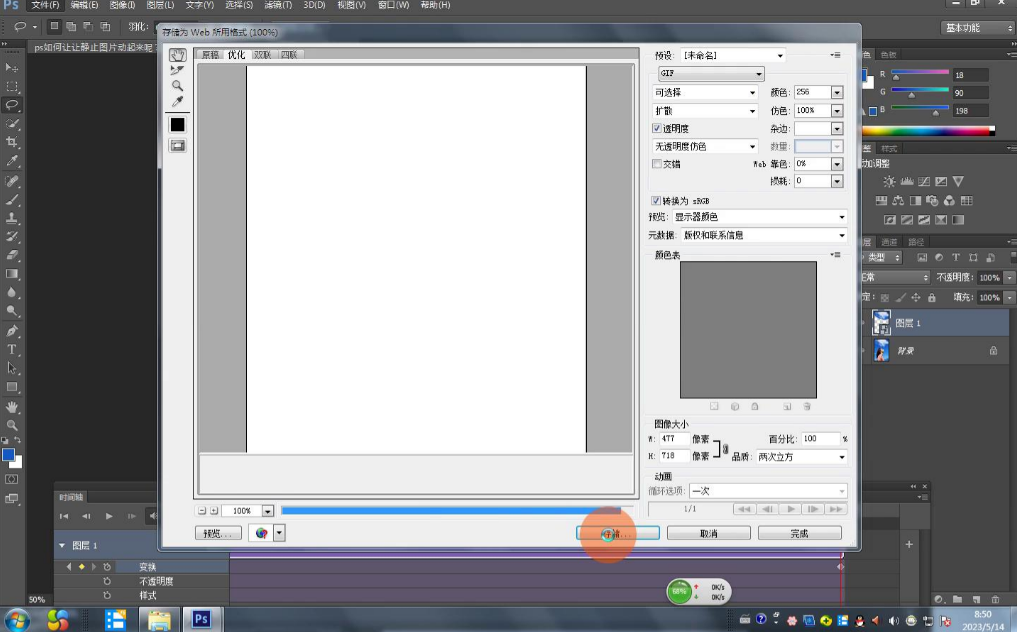Select the Eyedropper tool in Save for Web dialog

click(x=177, y=101)
